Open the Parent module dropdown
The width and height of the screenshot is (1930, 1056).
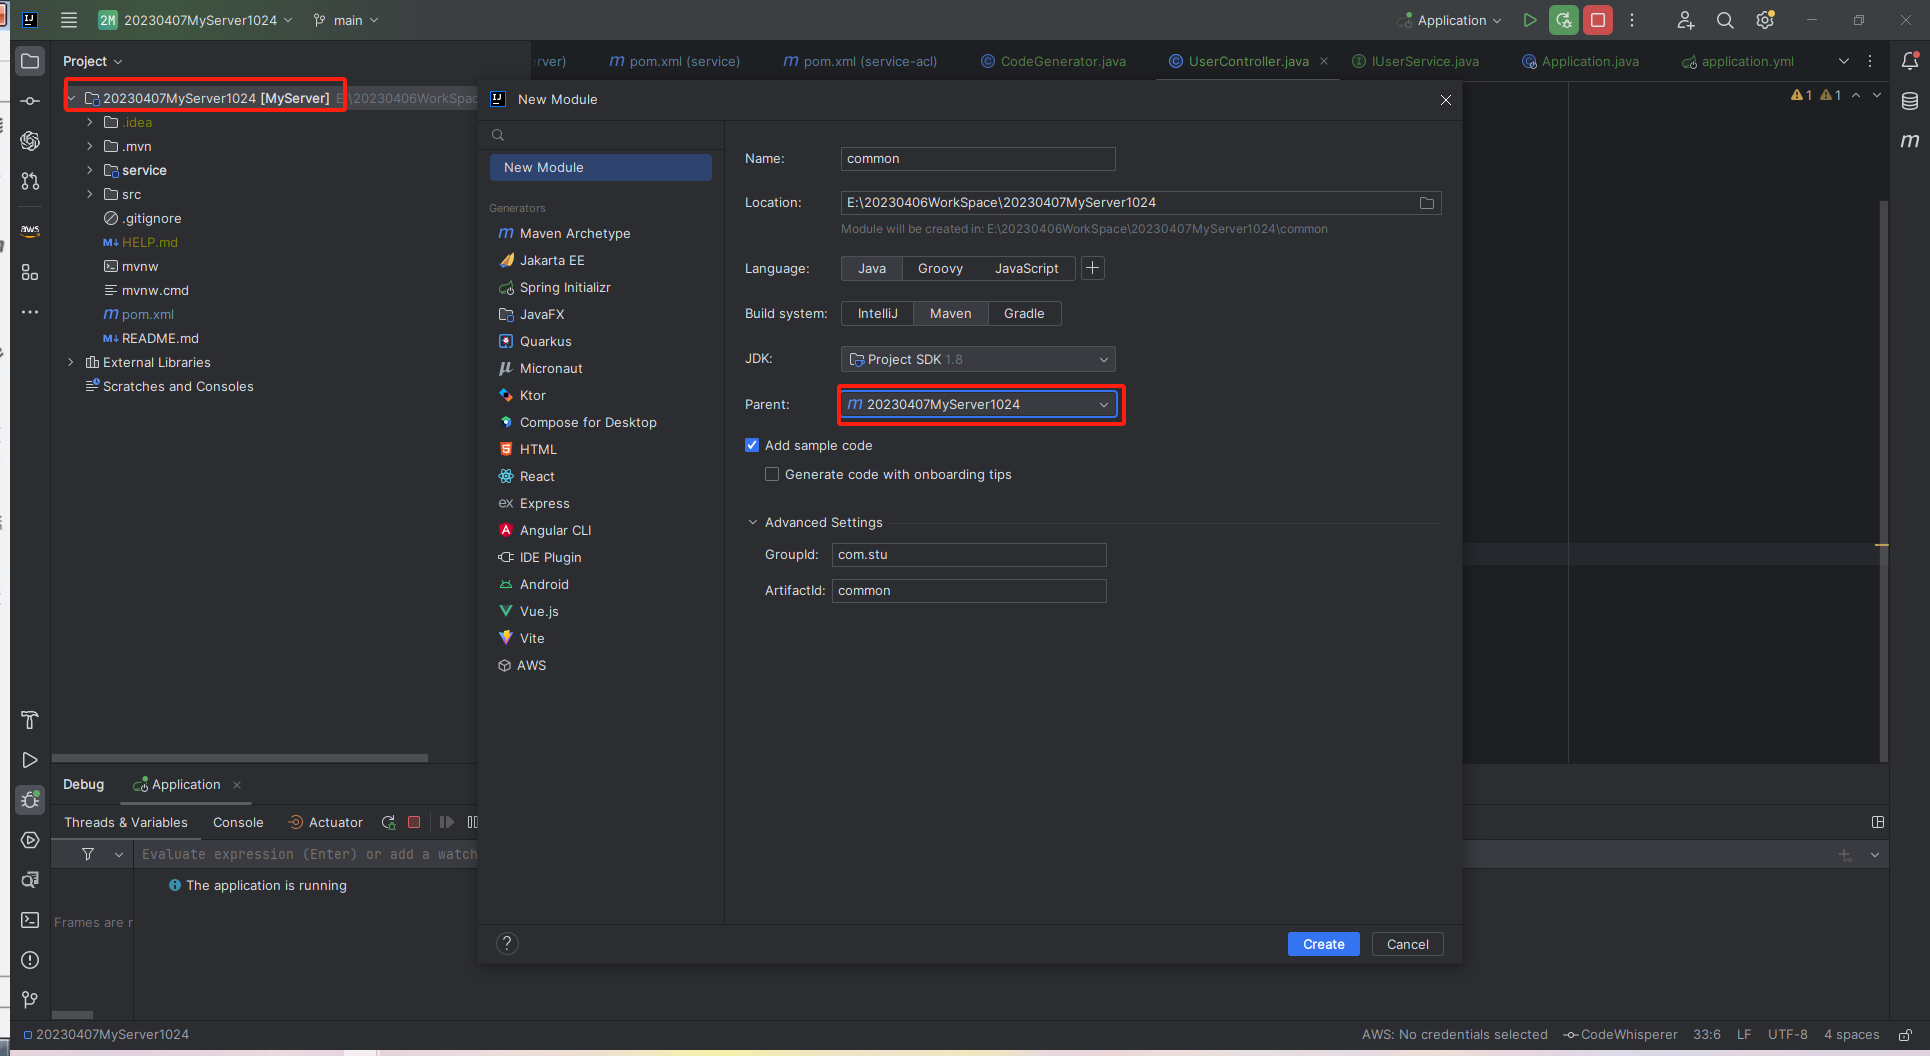(x=978, y=405)
